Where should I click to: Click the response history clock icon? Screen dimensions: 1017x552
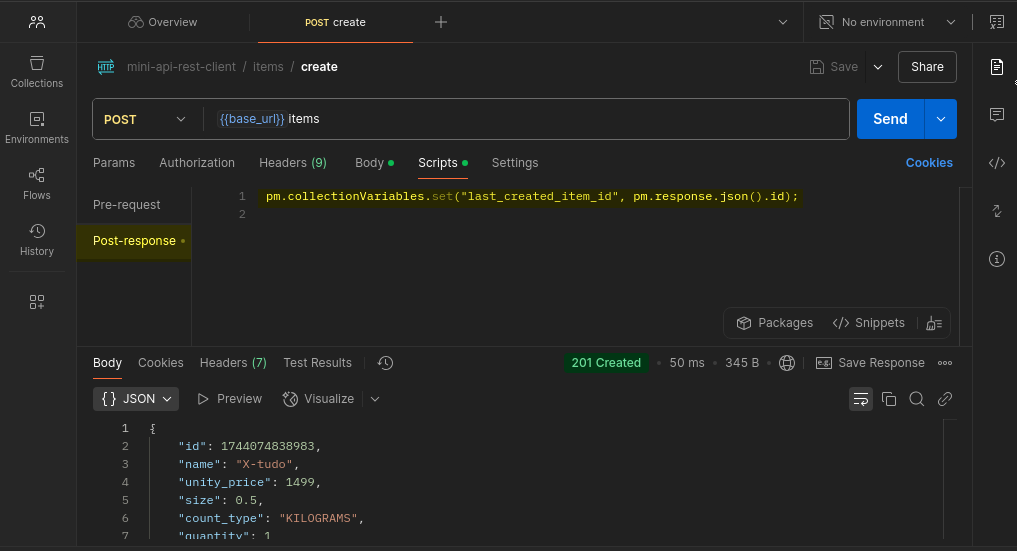pos(386,363)
